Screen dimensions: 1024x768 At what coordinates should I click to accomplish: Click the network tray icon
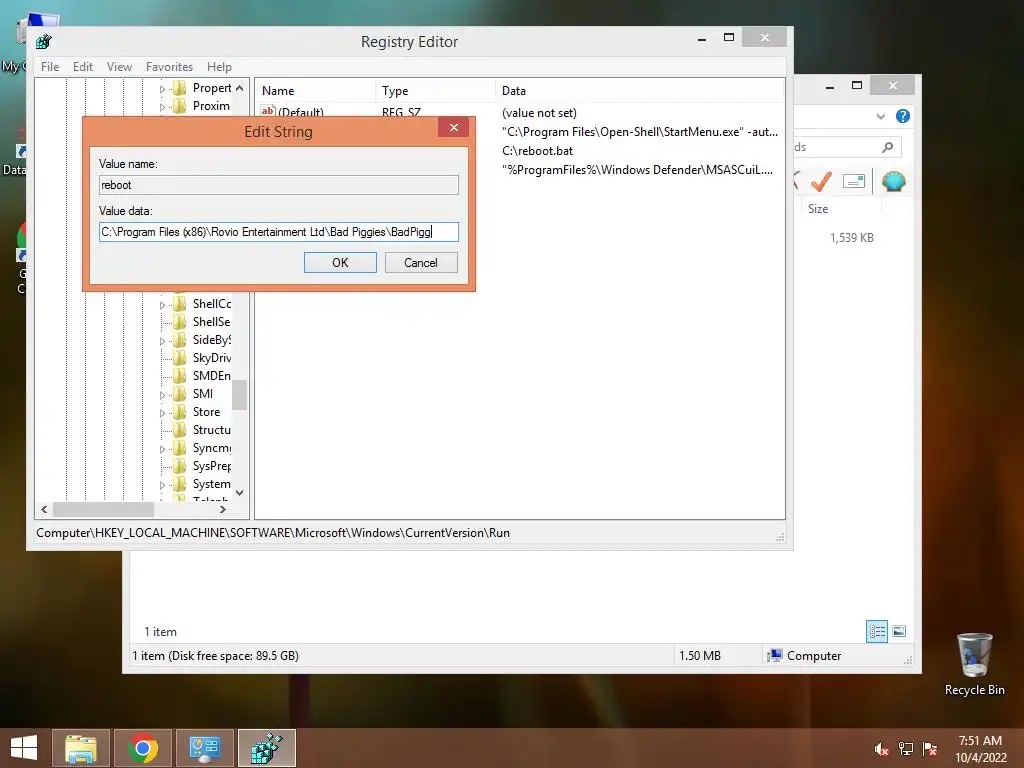(x=906, y=749)
